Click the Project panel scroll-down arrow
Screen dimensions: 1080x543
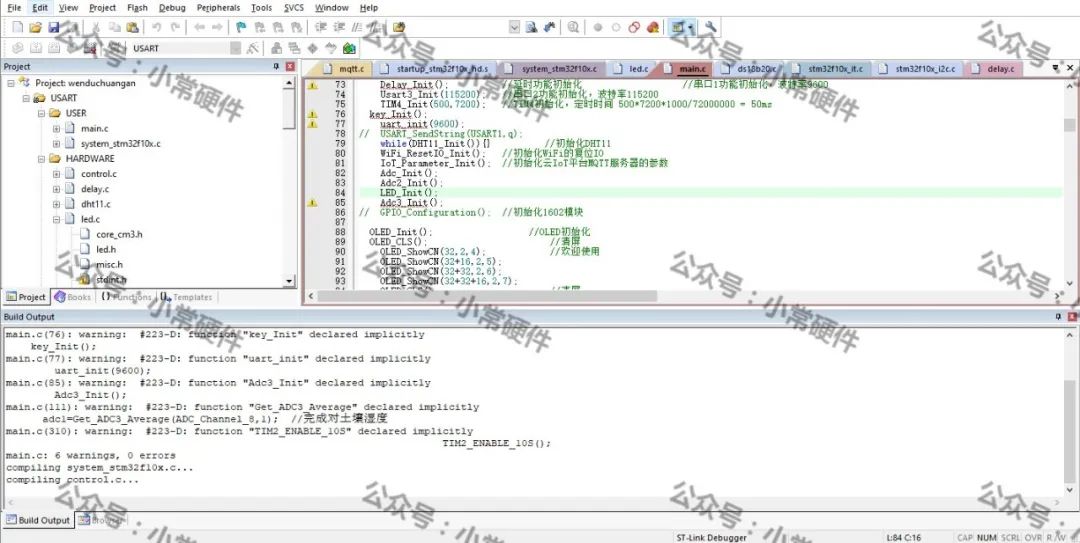[289, 281]
